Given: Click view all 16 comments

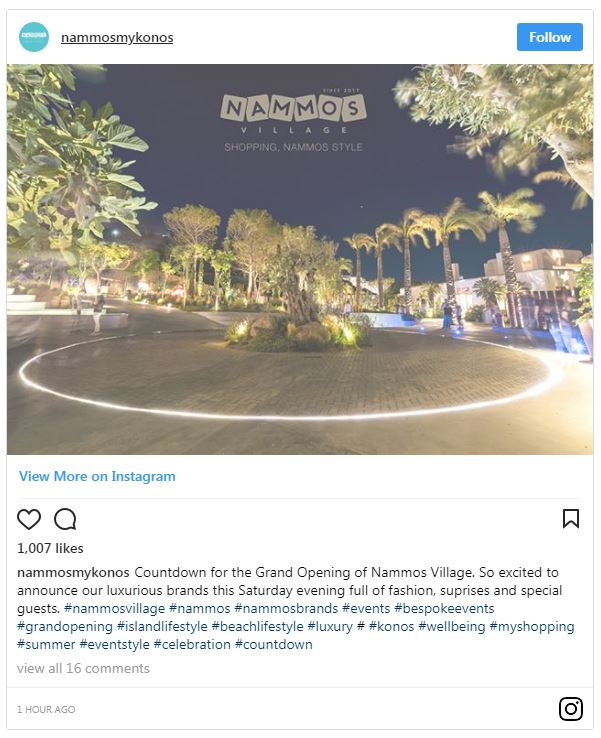Looking at the screenshot, I should tap(83, 668).
